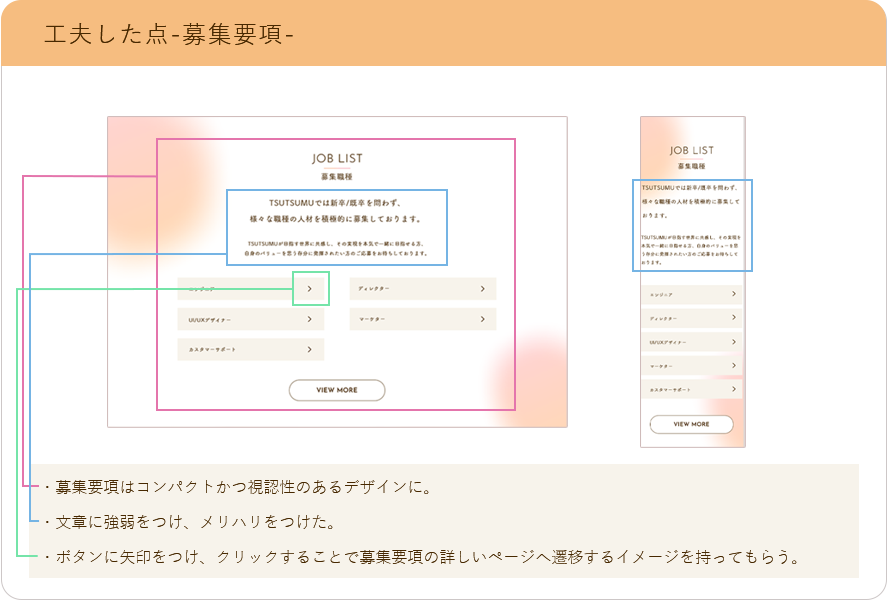887x600 pixels.
Task: Open the desktop ディレクター job label
Action: pos(374,289)
